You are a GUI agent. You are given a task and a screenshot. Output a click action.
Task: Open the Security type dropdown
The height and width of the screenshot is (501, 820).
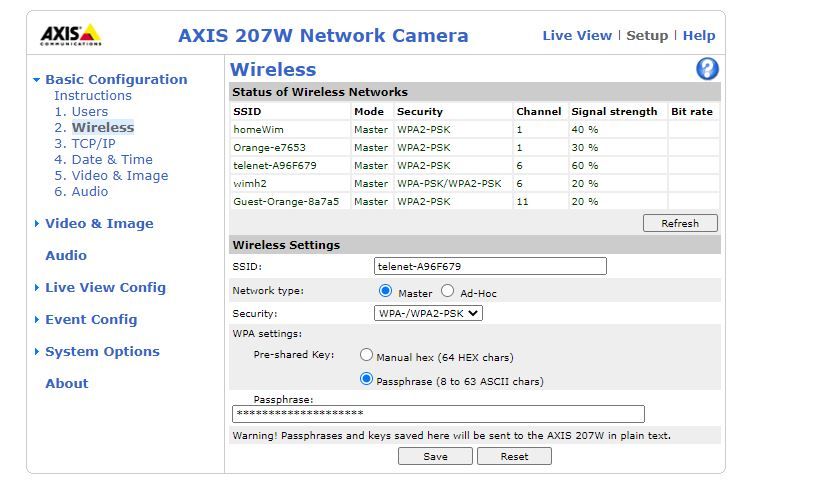[428, 313]
